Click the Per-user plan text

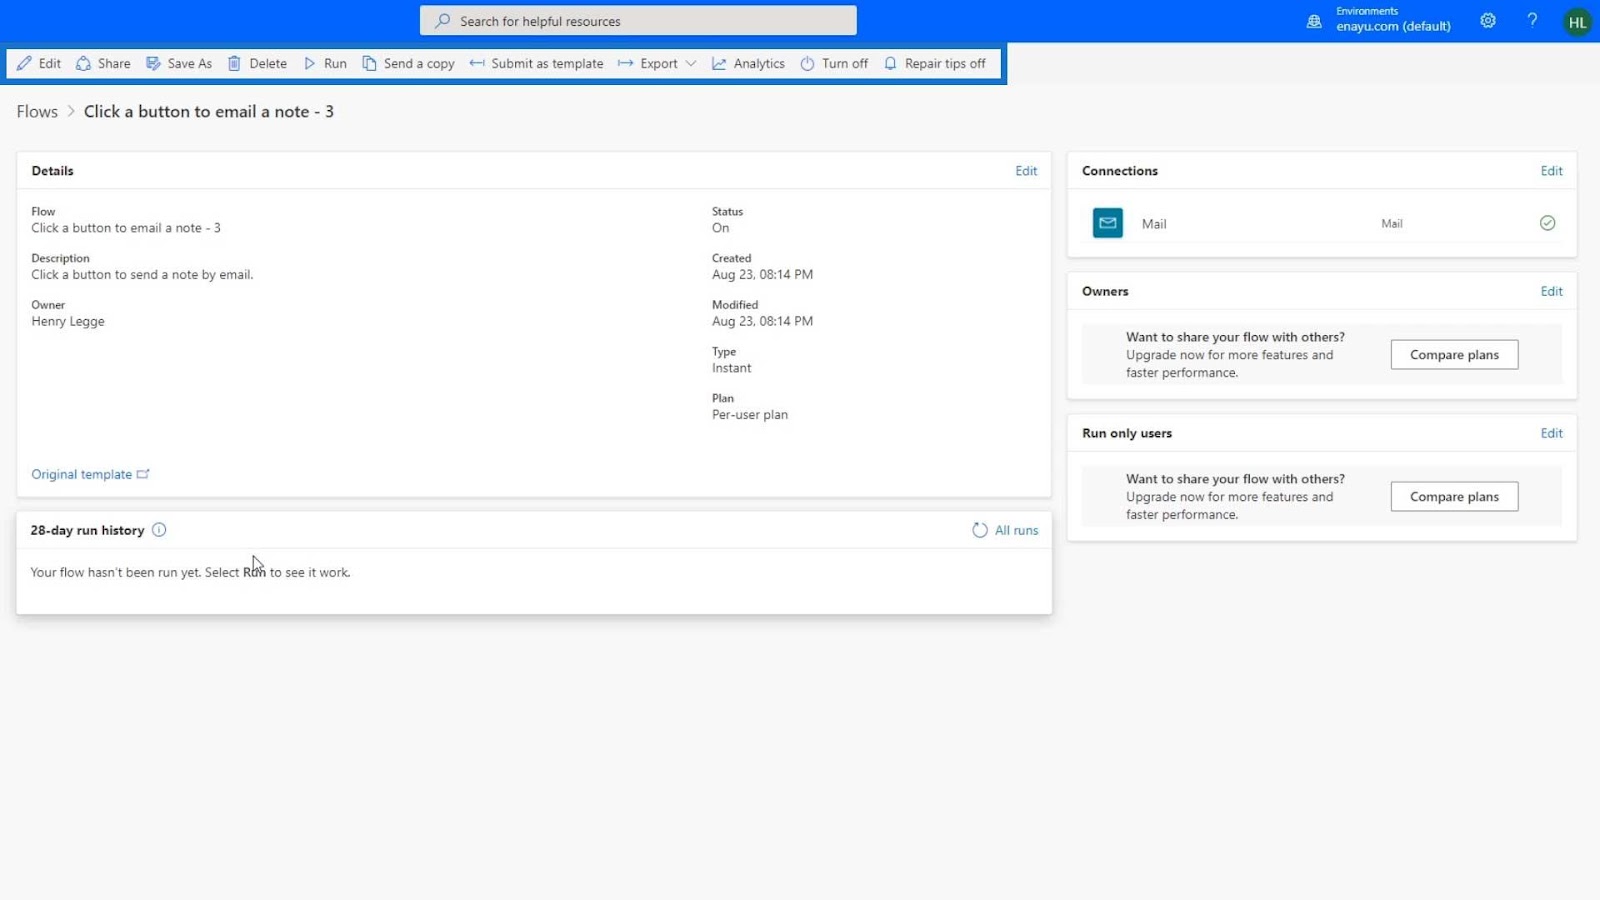point(750,414)
